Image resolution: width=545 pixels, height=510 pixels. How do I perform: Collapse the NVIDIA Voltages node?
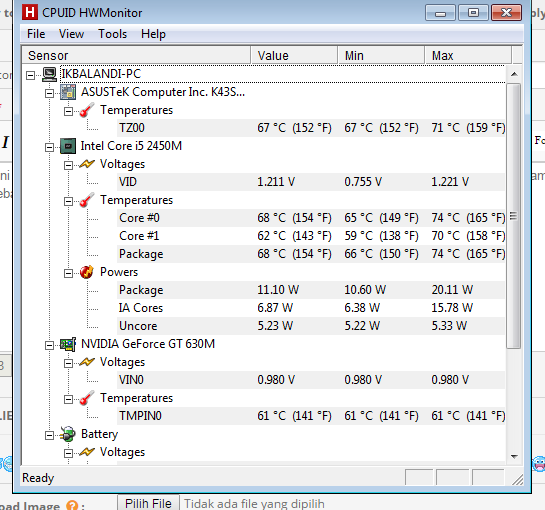tap(68, 363)
